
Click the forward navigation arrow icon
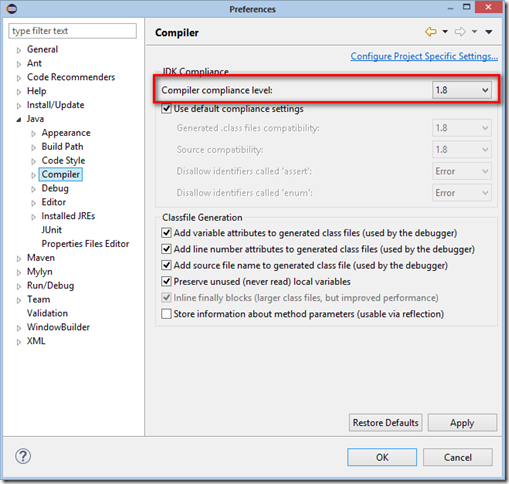[x=460, y=32]
